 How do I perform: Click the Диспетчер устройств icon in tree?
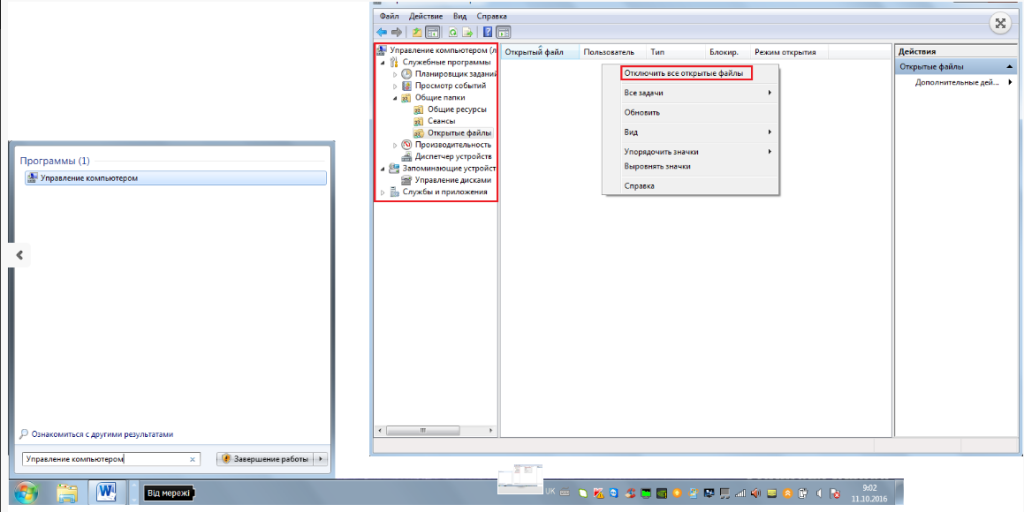click(406, 157)
